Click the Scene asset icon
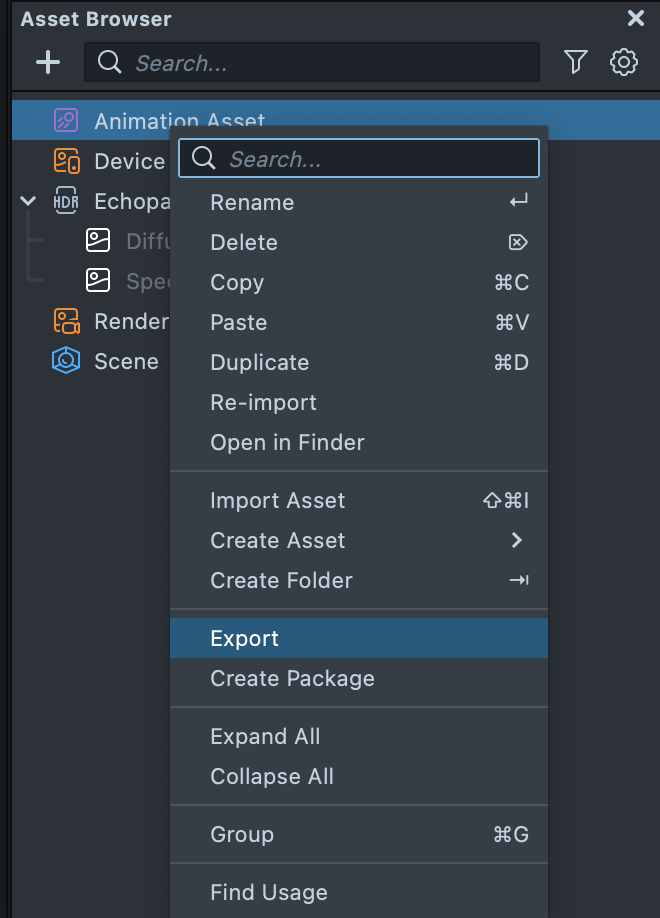660x918 pixels. click(66, 361)
